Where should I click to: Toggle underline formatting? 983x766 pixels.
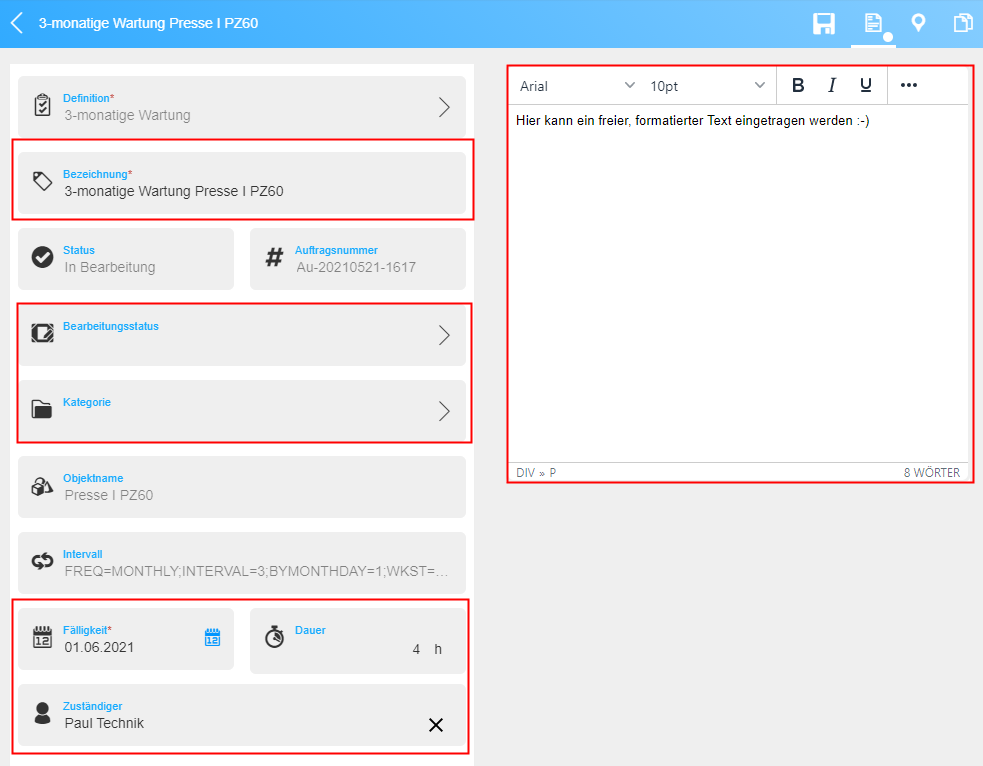866,85
